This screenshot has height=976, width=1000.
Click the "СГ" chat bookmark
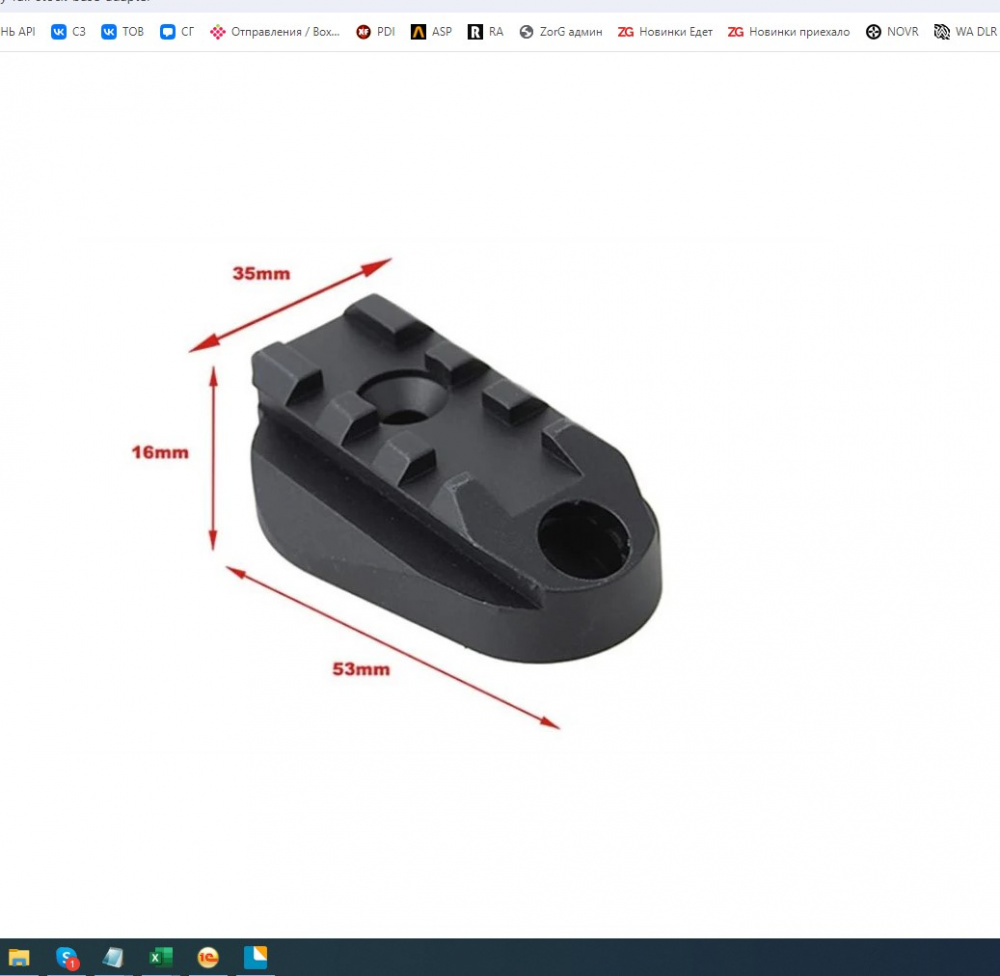click(x=178, y=32)
